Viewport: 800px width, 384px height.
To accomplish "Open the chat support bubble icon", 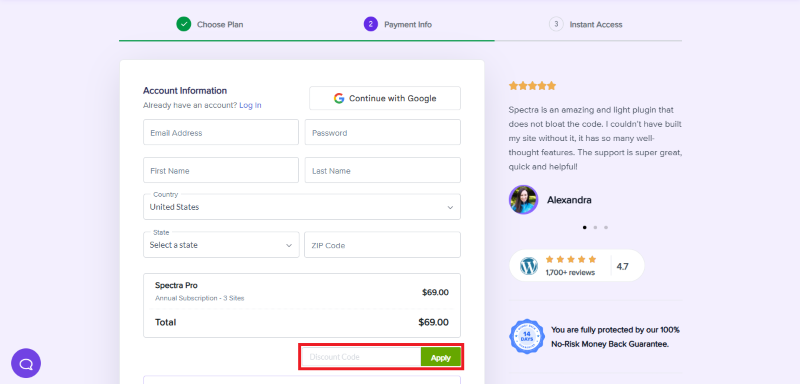I will point(26,363).
